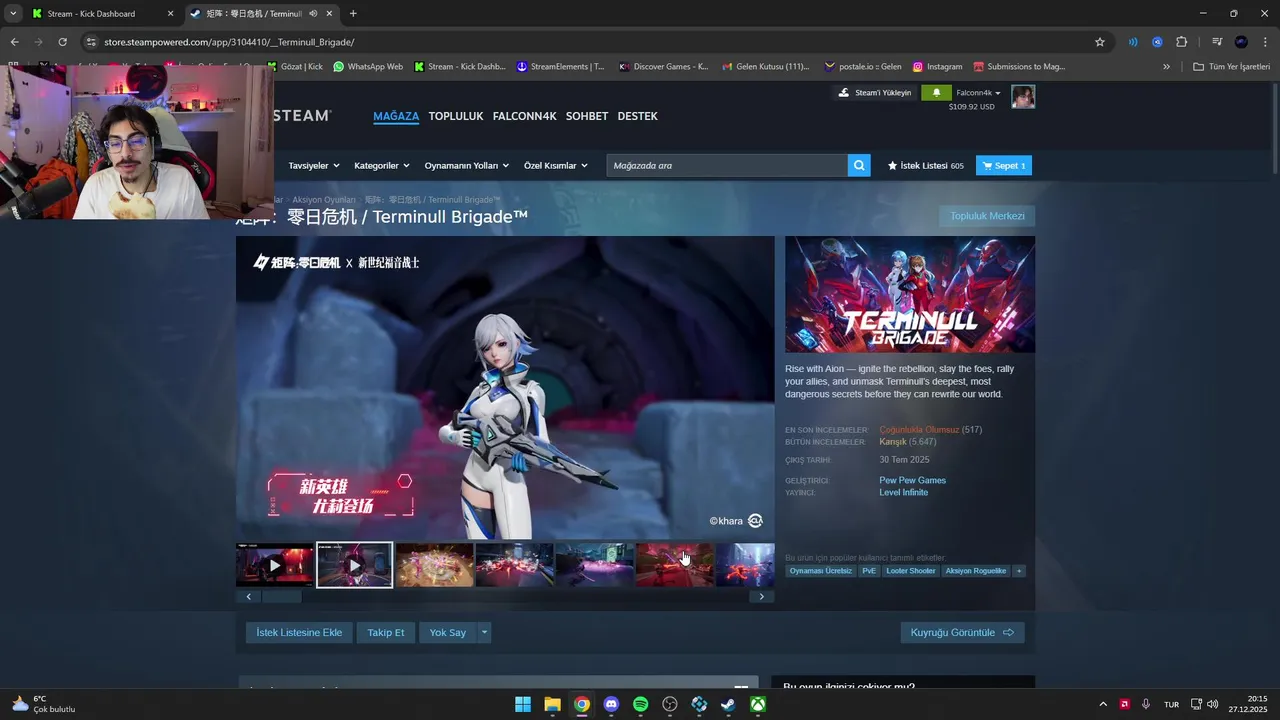Click the Mağazada ara search field
Viewport: 1280px width, 720px height.
(x=727, y=166)
